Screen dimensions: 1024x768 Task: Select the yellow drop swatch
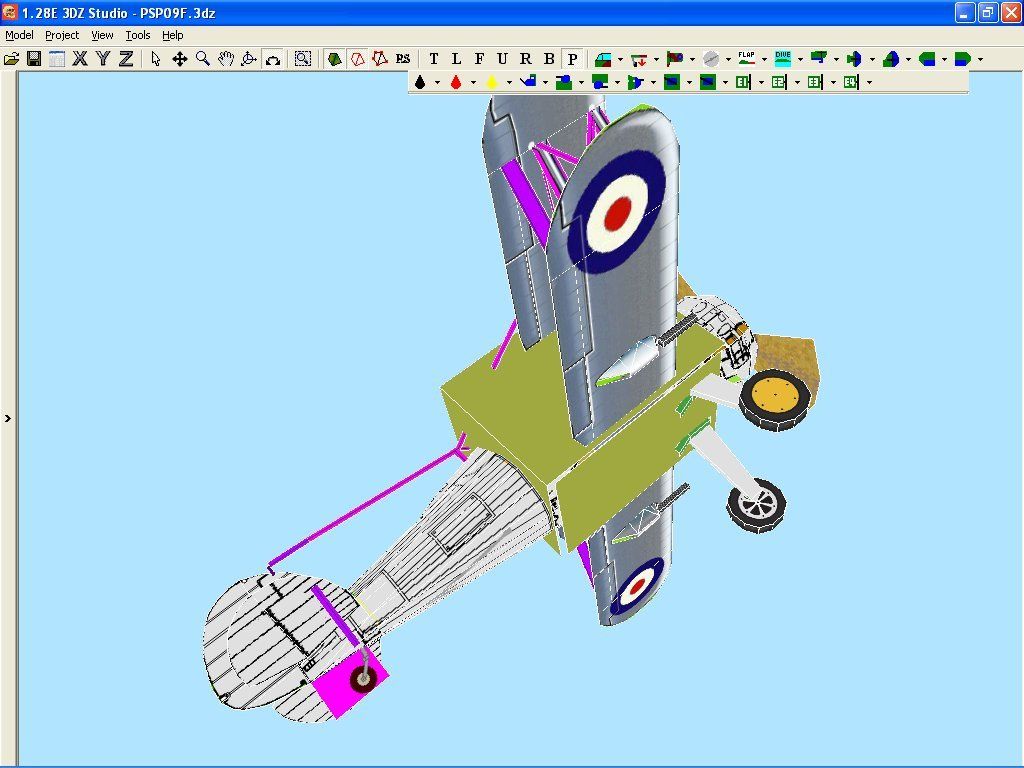pyautogui.click(x=492, y=82)
